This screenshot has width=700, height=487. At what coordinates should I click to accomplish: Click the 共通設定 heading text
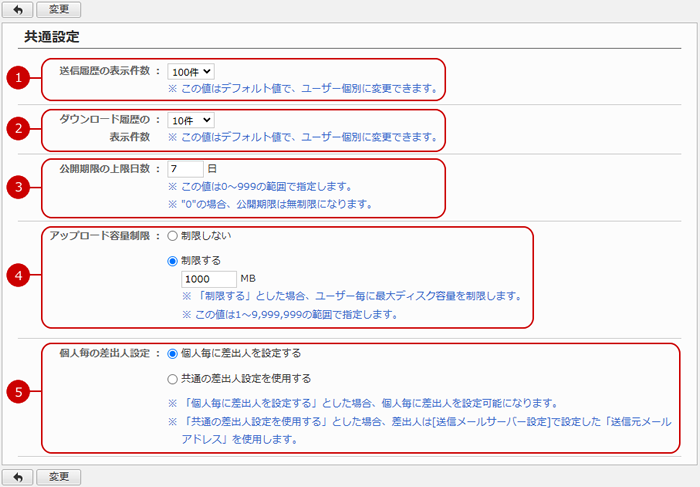(x=52, y=37)
